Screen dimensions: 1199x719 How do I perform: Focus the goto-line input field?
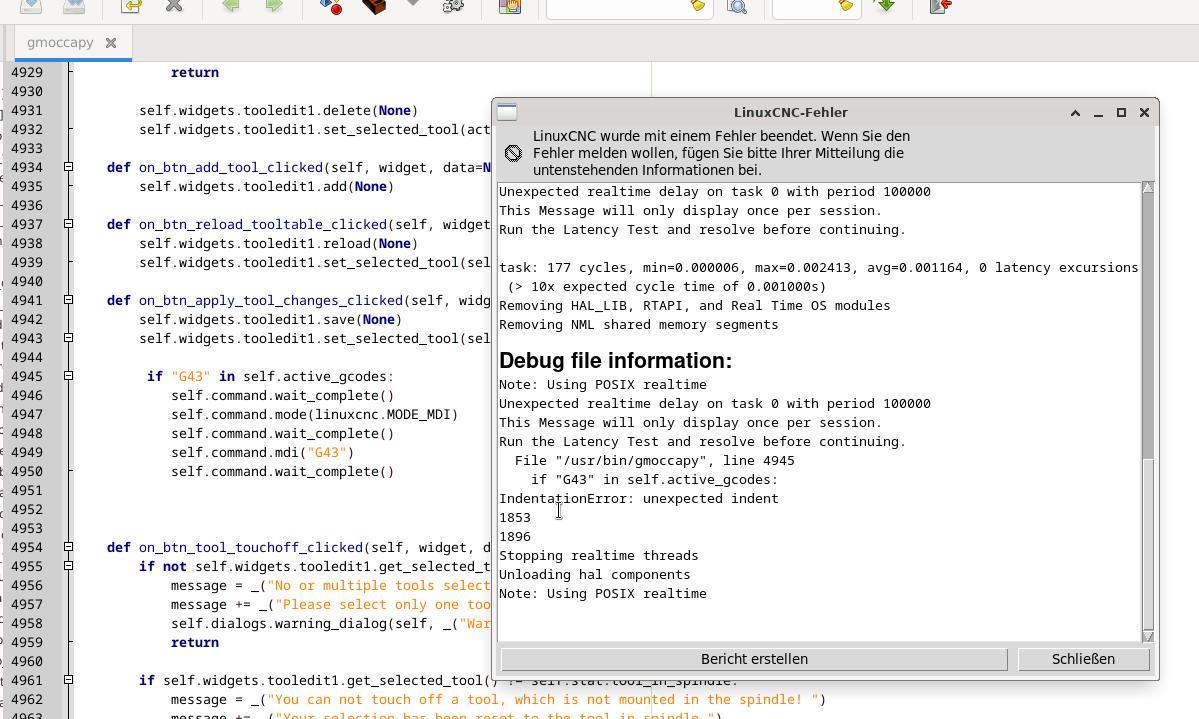(x=805, y=7)
